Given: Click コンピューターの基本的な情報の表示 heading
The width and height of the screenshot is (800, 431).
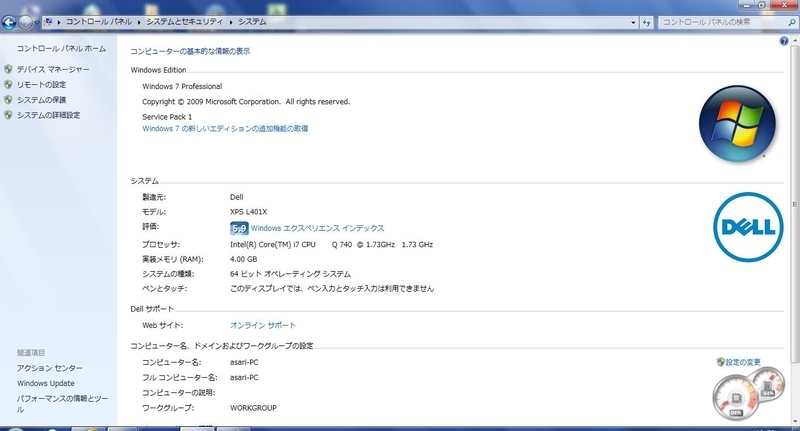Looking at the screenshot, I should 190,51.
